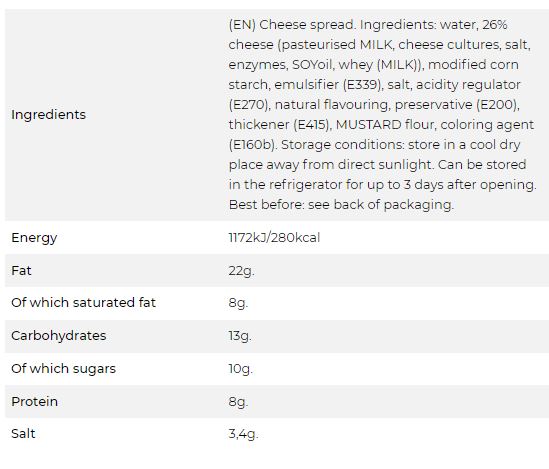Select the Of which saturated fat label
Screen dimensions: 549x469
tap(83, 302)
